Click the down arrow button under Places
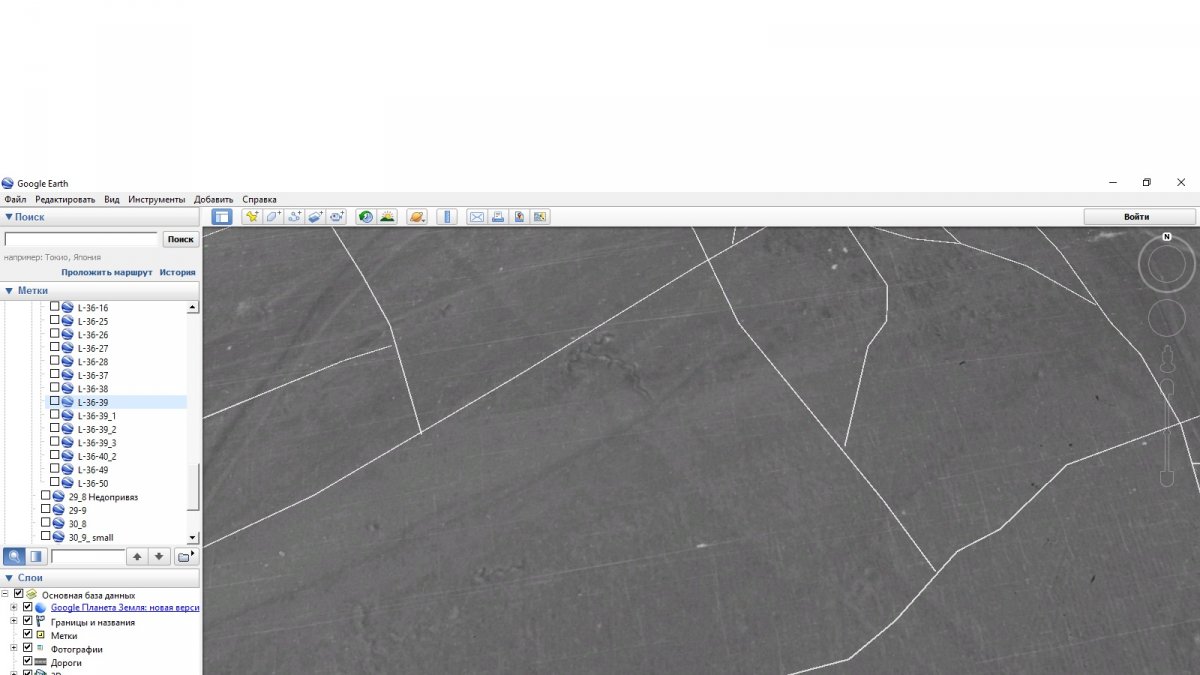The image size is (1200, 675). click(x=159, y=556)
